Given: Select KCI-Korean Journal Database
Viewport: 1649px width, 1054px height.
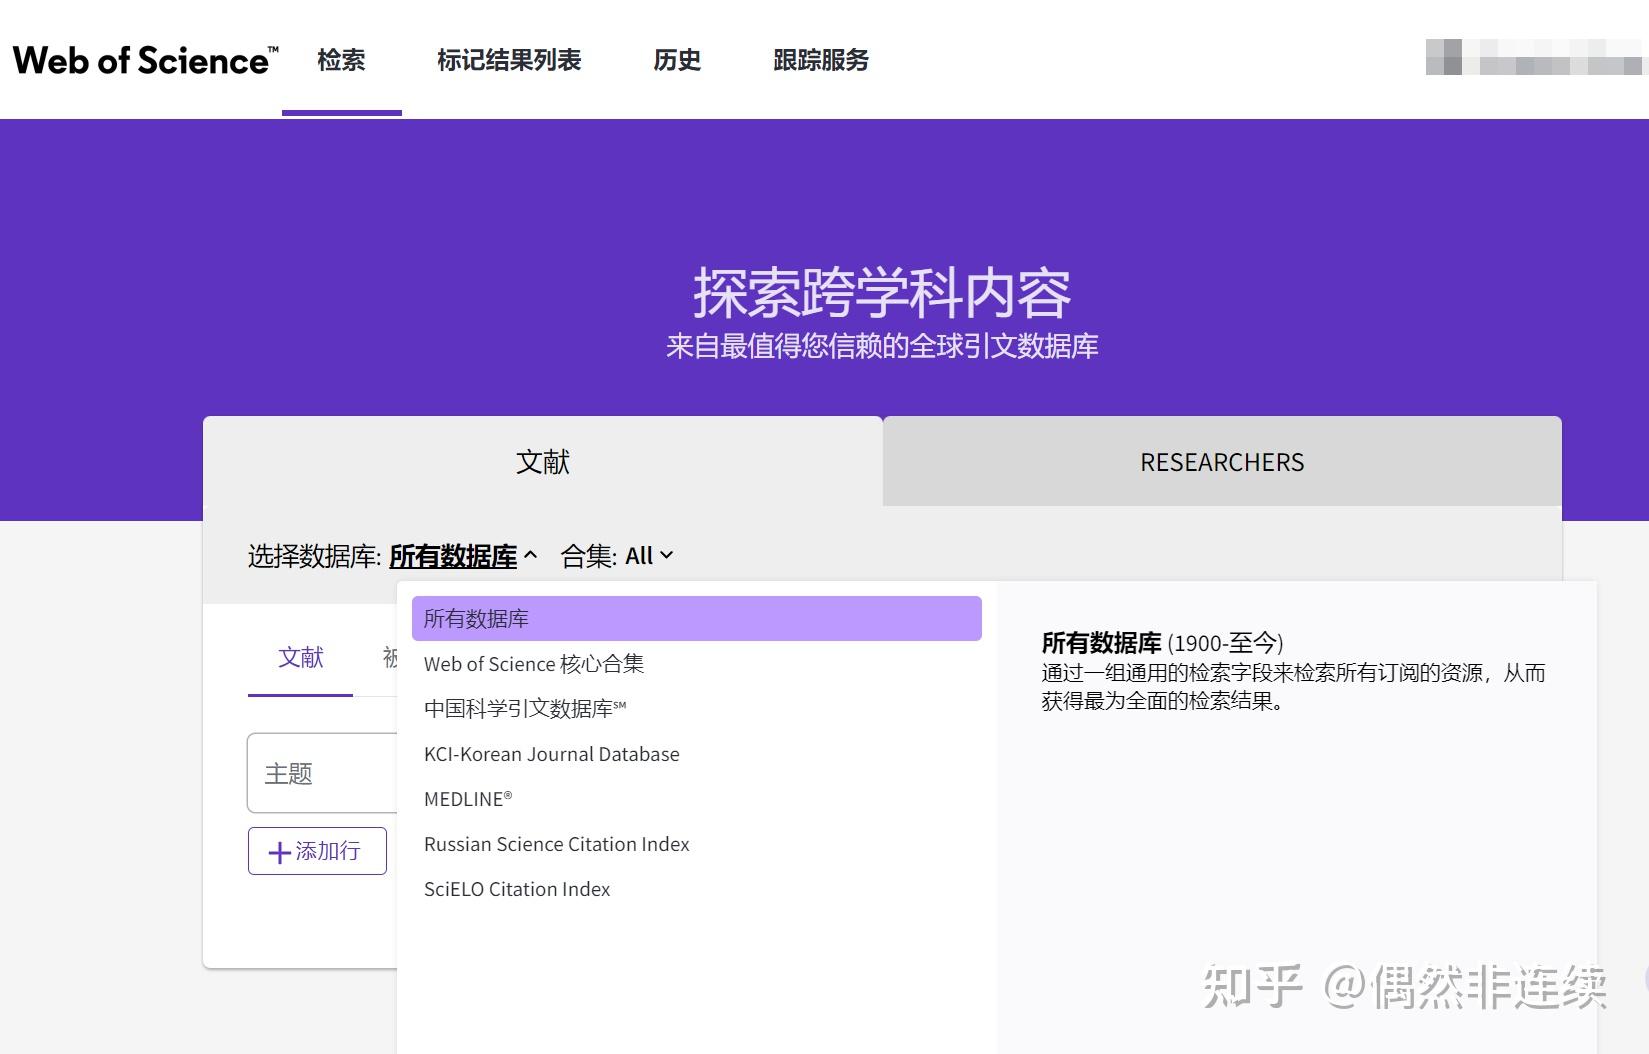Looking at the screenshot, I should 551,754.
